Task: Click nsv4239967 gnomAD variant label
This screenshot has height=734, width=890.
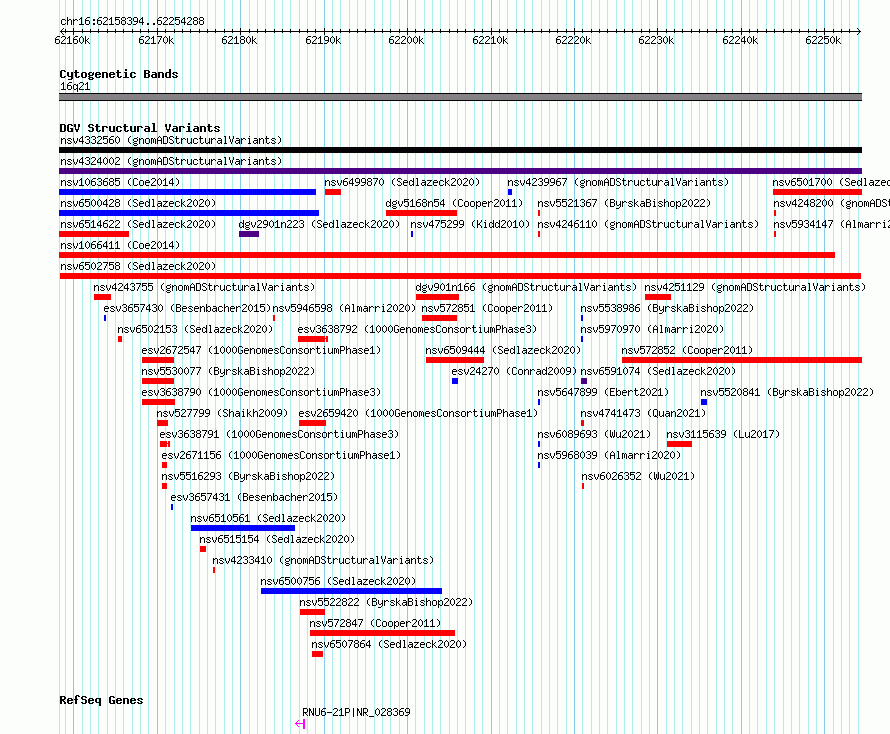Action: [618, 182]
